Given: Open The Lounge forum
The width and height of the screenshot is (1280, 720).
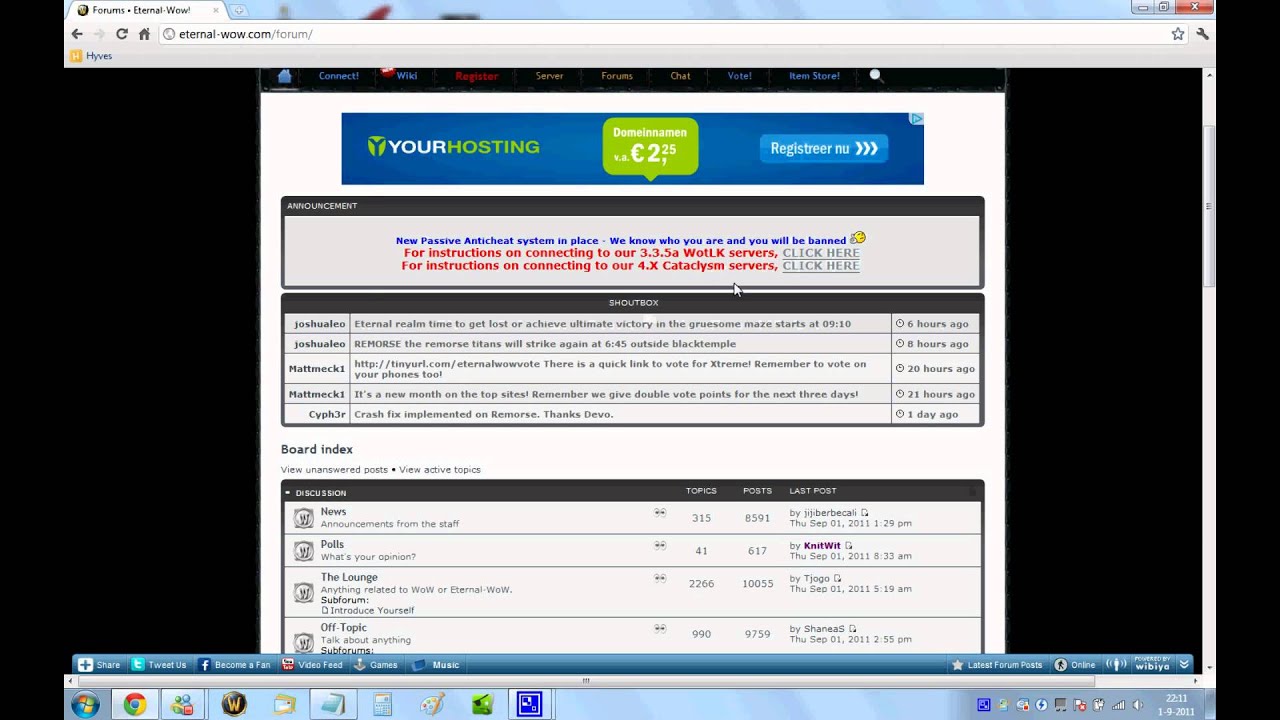Looking at the screenshot, I should click(x=349, y=578).
